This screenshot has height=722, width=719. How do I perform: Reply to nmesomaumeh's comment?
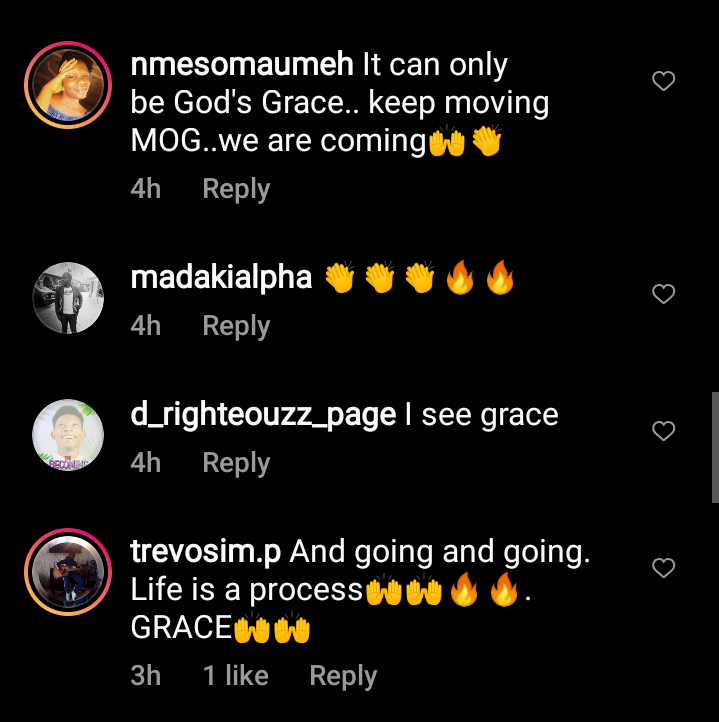click(236, 189)
